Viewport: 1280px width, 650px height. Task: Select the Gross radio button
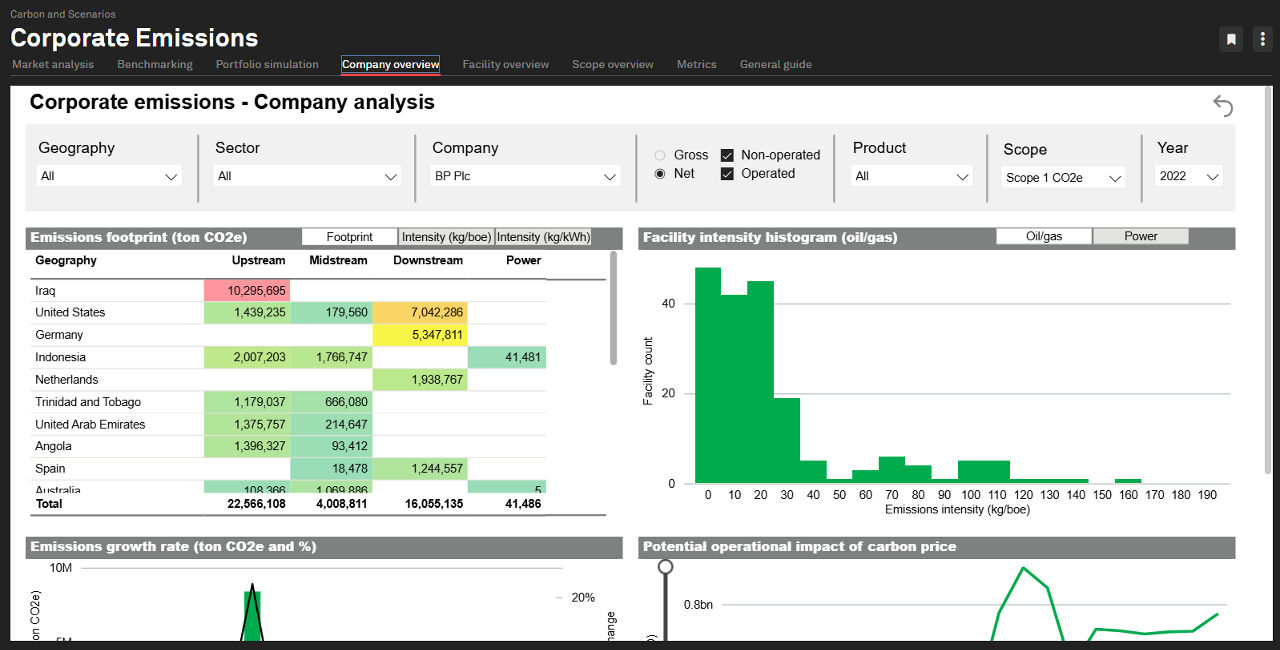pyautogui.click(x=660, y=155)
